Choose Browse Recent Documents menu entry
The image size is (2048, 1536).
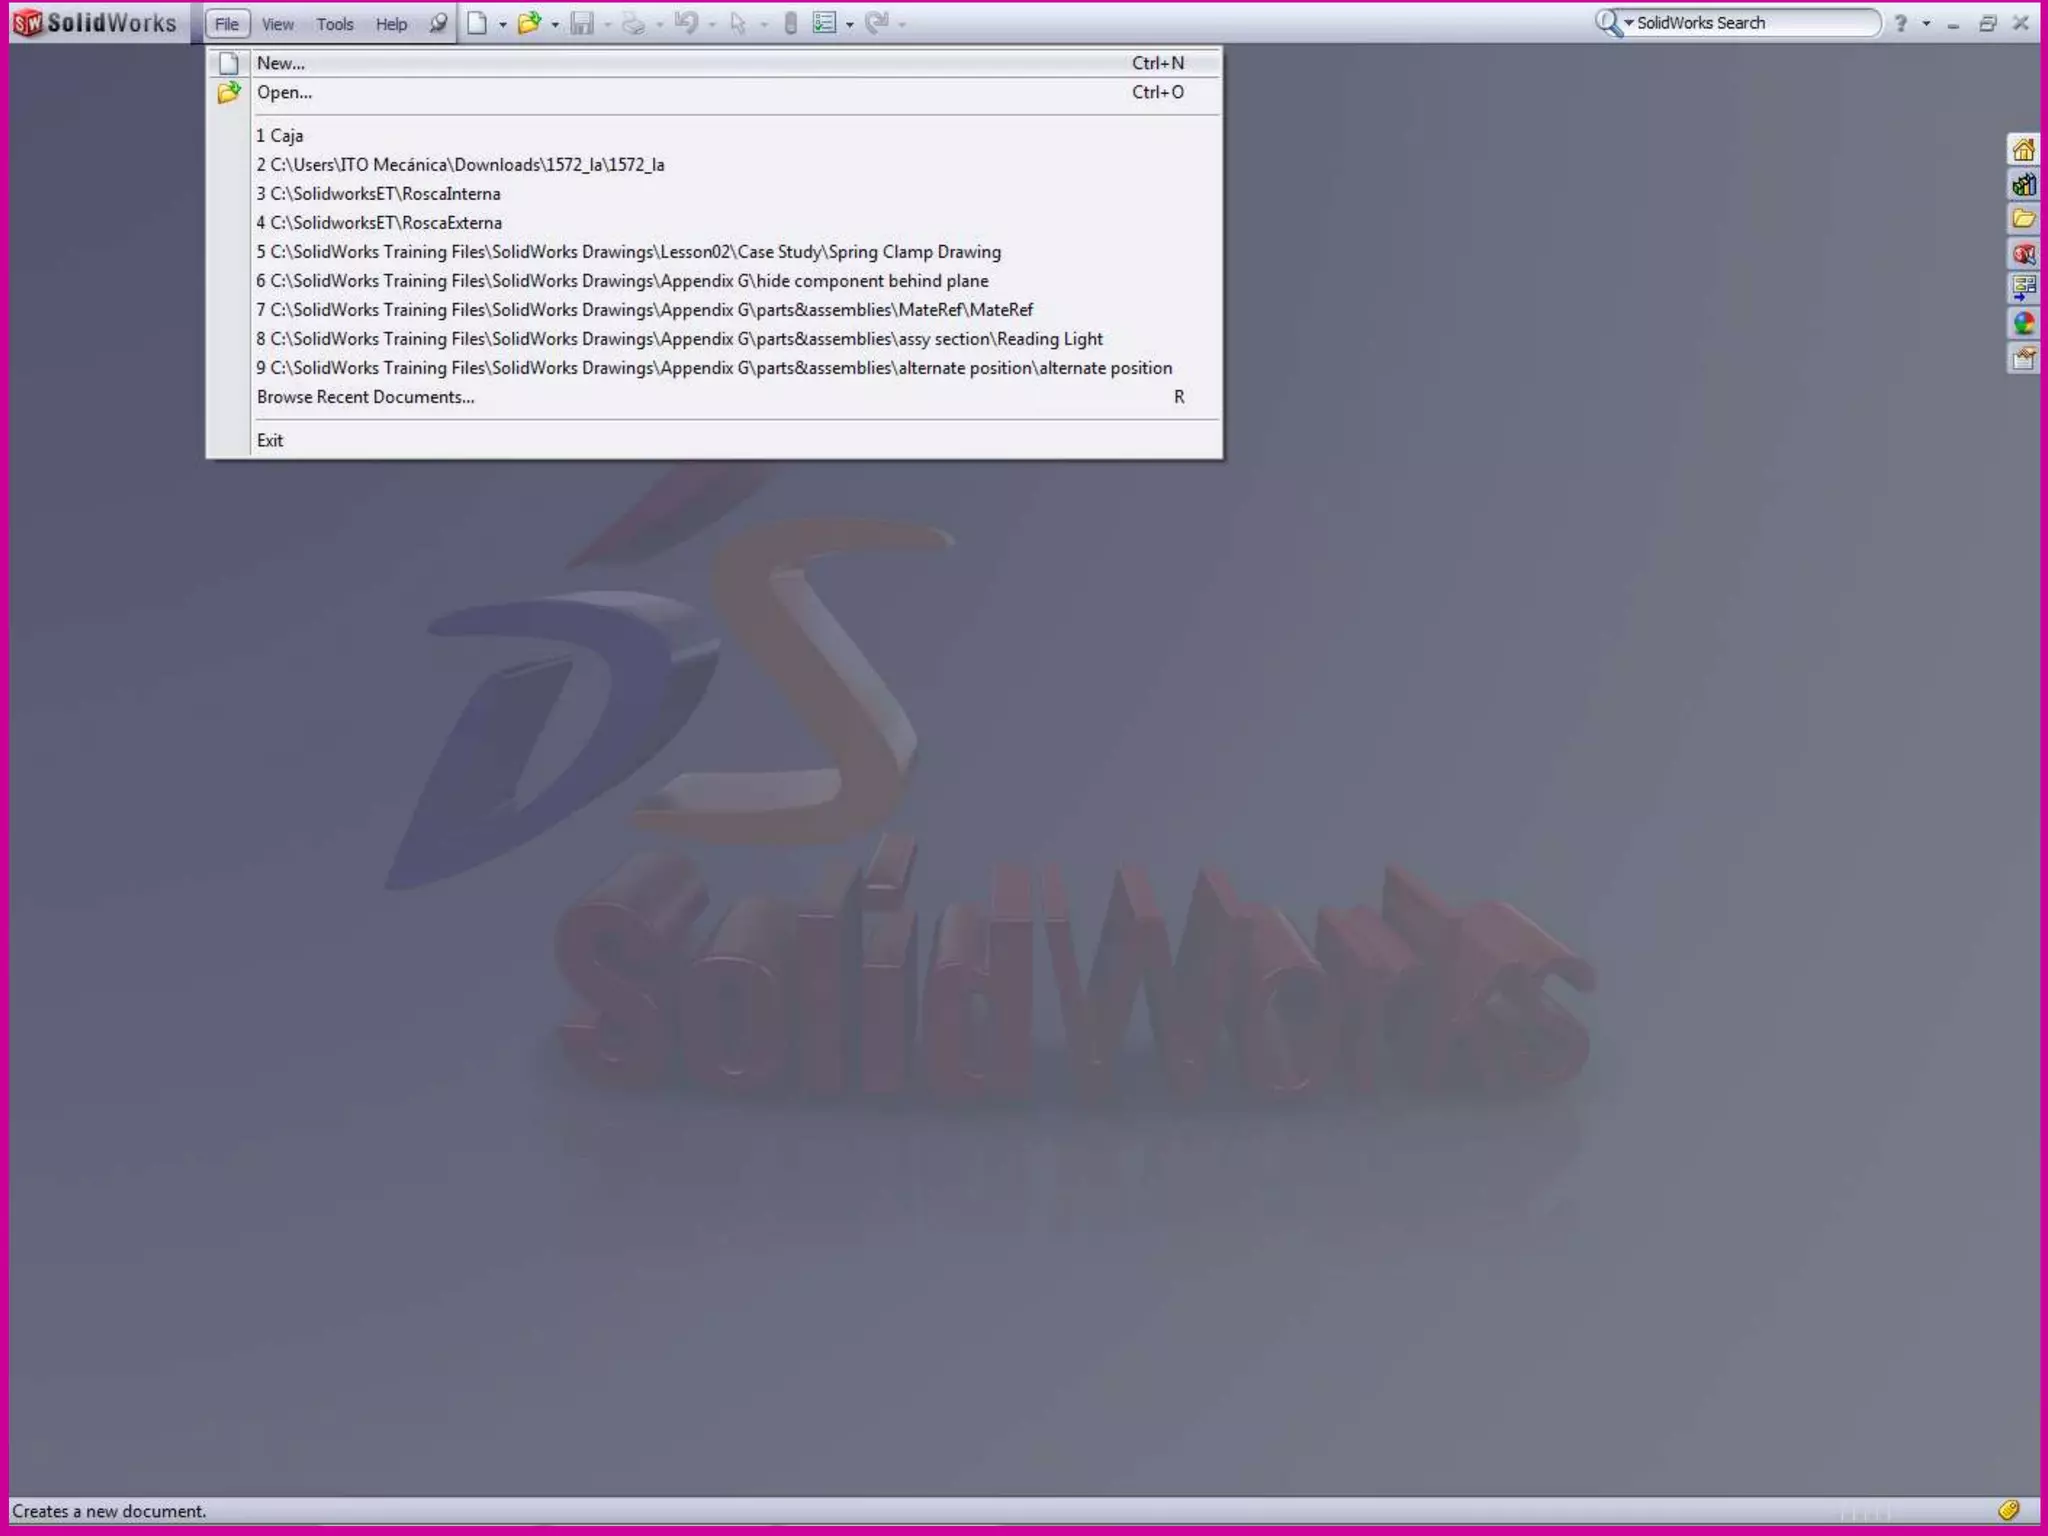[x=366, y=397]
